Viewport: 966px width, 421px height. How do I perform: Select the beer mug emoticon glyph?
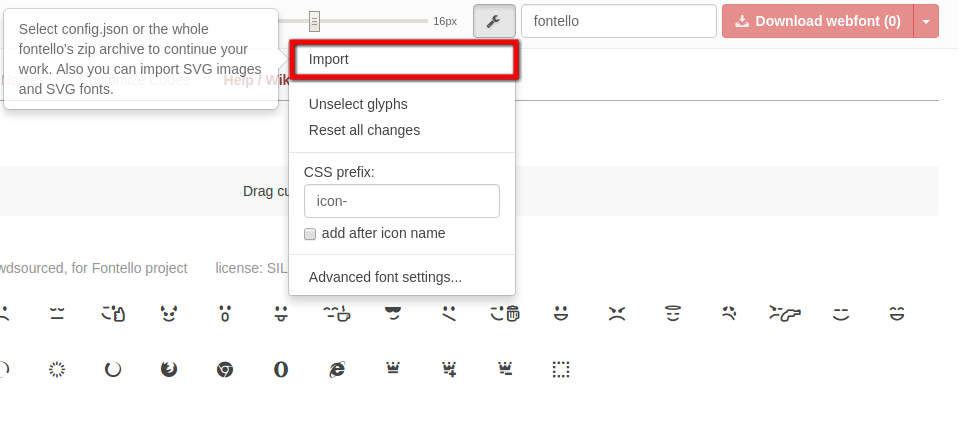(505, 314)
